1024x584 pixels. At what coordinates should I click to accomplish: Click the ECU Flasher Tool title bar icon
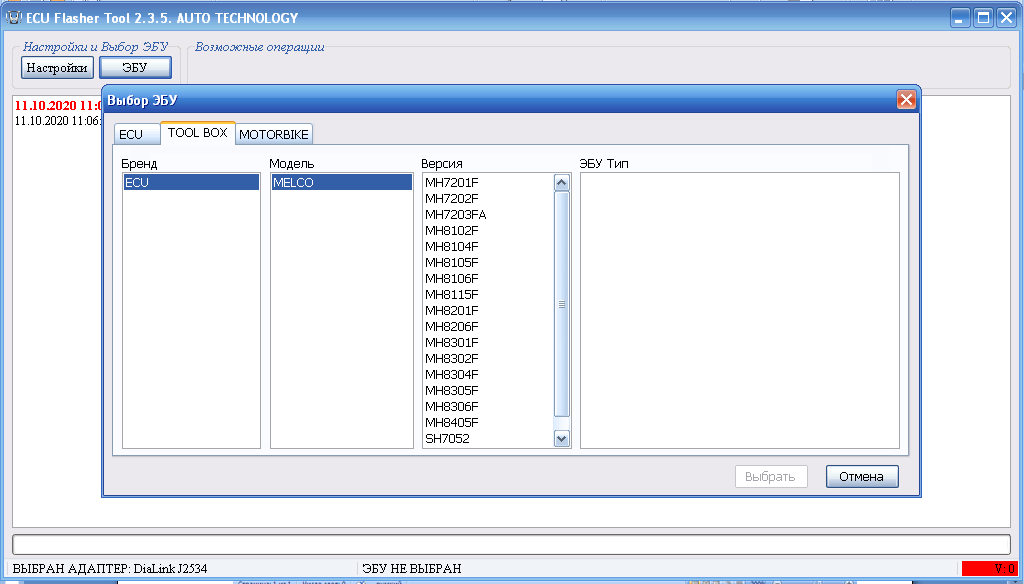coord(13,18)
